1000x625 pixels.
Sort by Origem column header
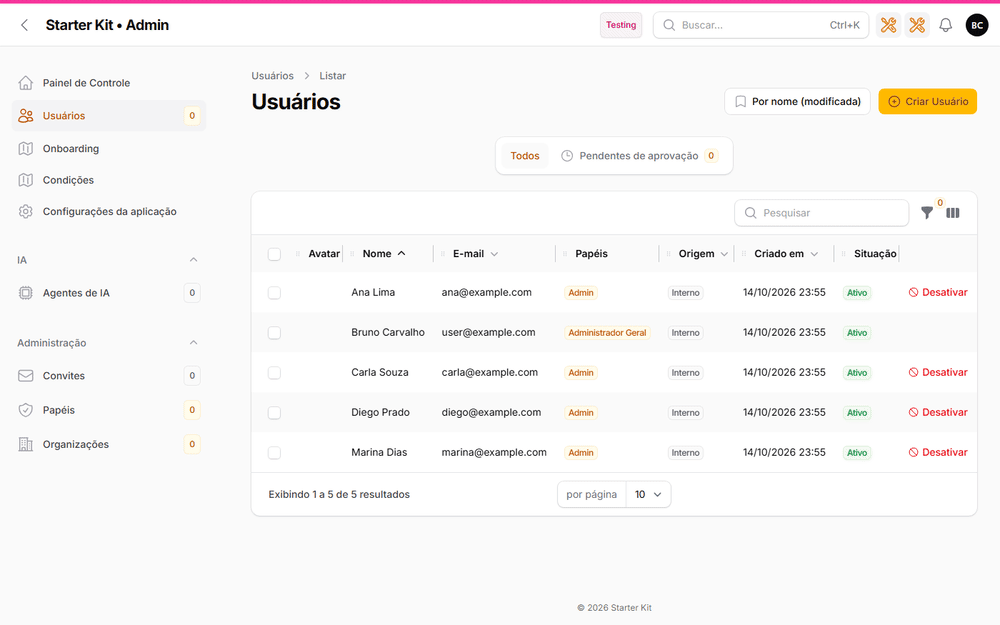pyautogui.click(x=703, y=254)
